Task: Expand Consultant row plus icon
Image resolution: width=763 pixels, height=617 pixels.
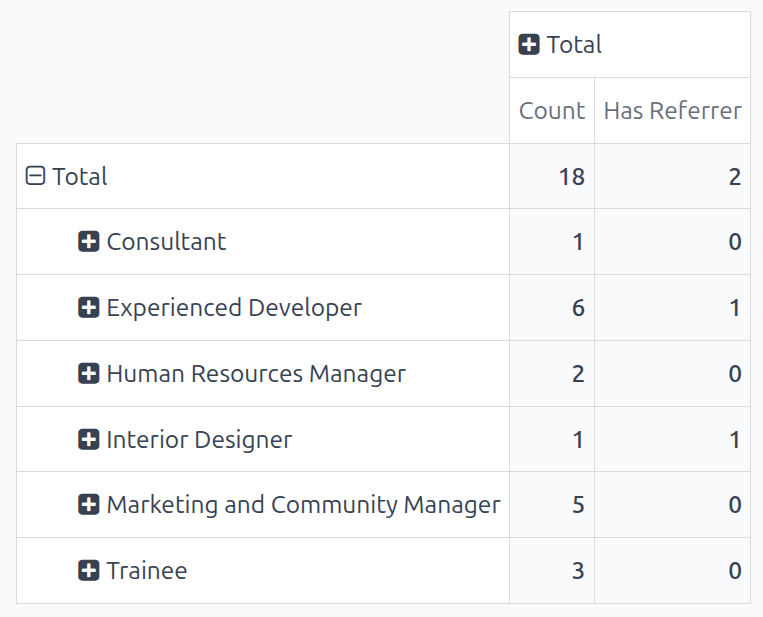Action: pos(89,242)
